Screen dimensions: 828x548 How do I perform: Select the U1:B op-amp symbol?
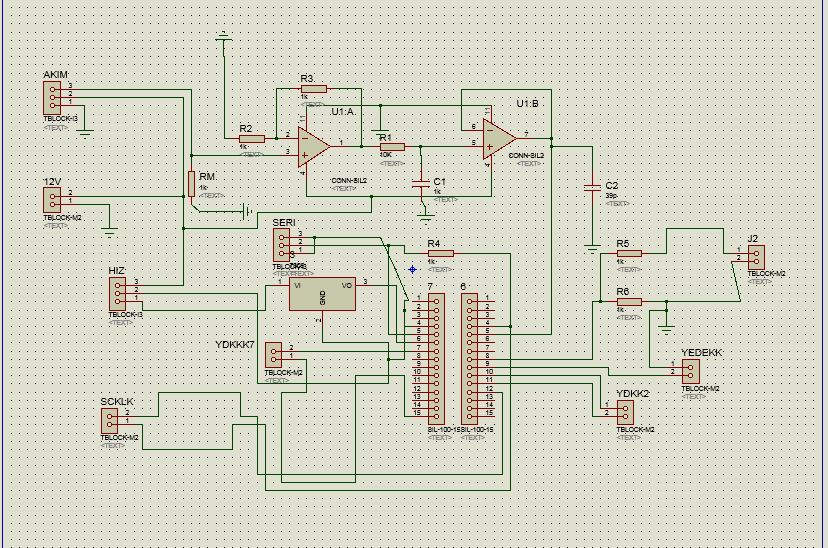[499, 139]
